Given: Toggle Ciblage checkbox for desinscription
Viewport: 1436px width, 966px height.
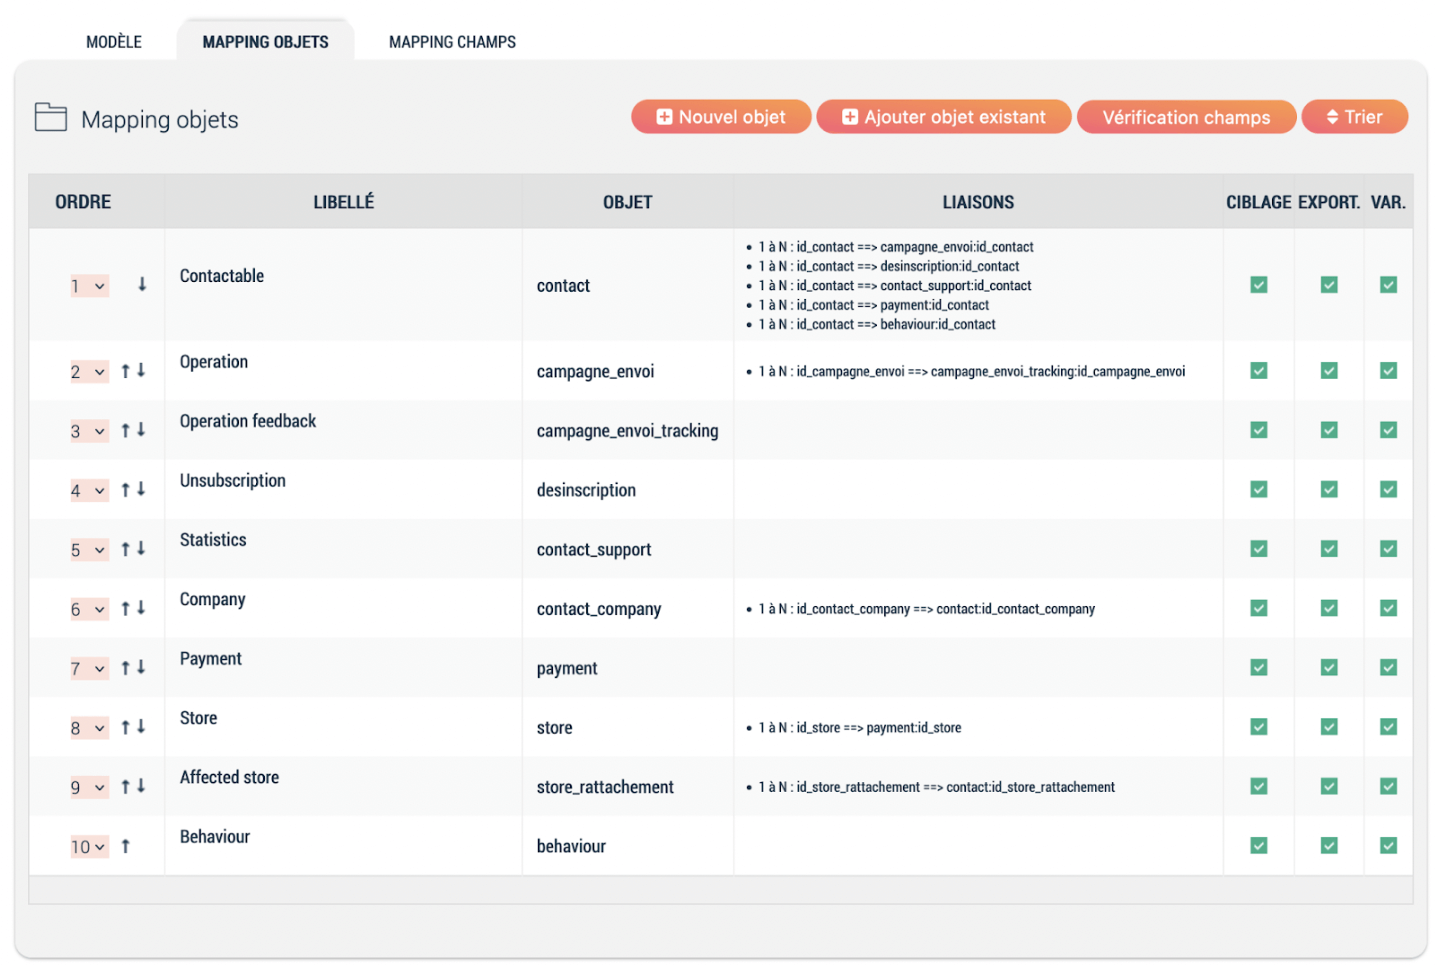Looking at the screenshot, I should point(1259,490).
